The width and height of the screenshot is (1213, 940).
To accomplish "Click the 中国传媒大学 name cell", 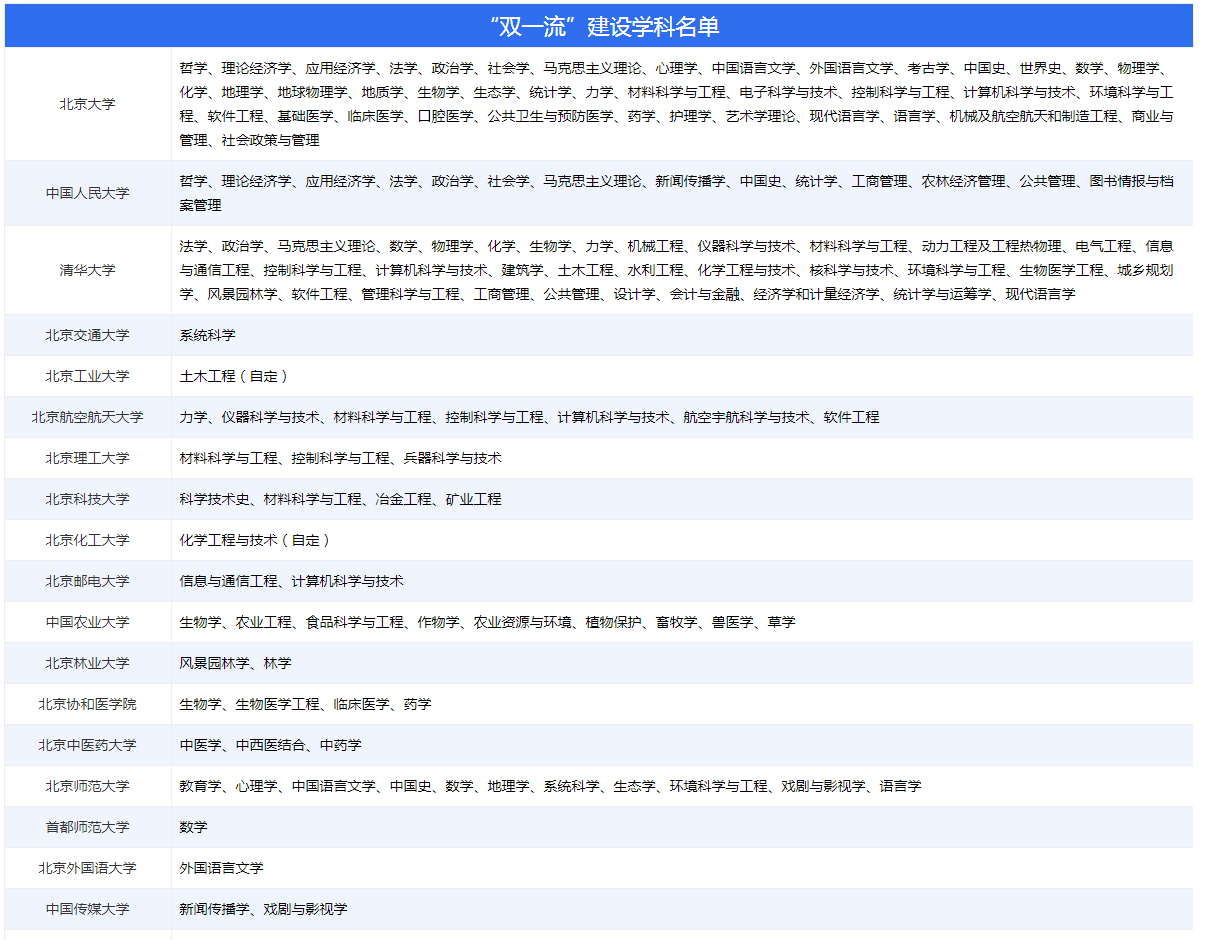I will (87, 909).
